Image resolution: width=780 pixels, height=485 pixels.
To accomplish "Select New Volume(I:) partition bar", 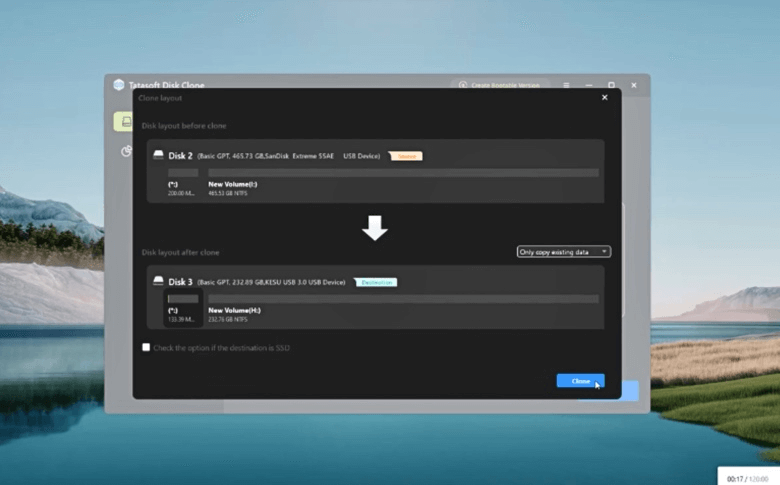I will (x=403, y=173).
